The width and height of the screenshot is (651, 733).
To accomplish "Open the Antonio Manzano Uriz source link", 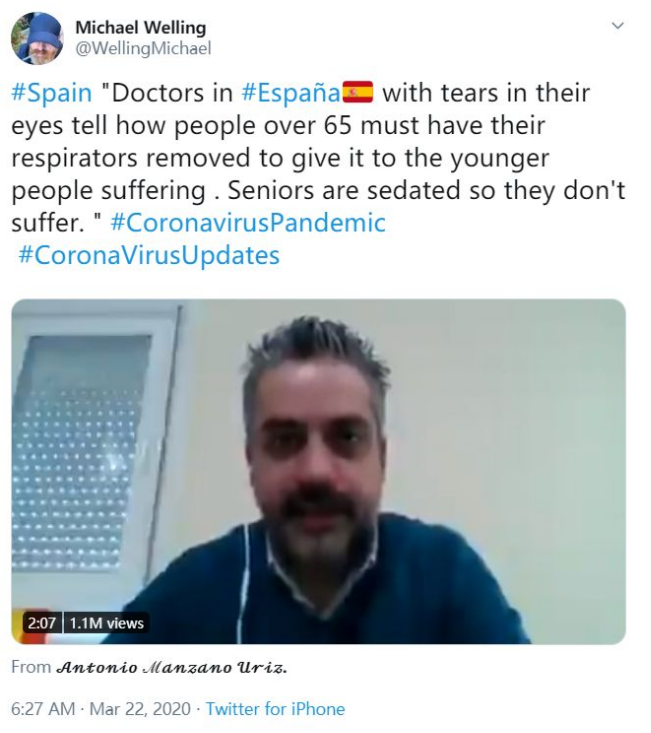I will 172,668.
